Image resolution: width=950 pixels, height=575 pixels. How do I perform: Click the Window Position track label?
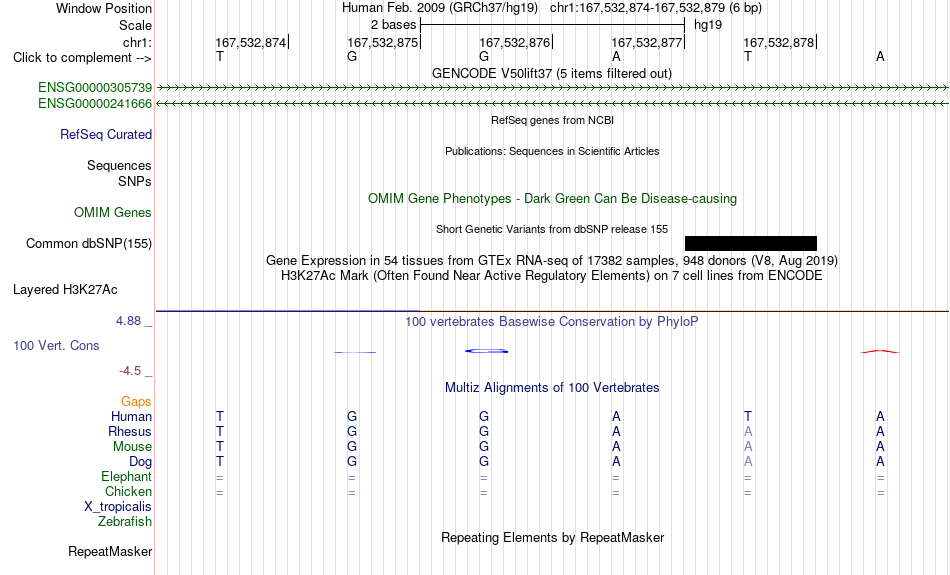pyautogui.click(x=104, y=8)
